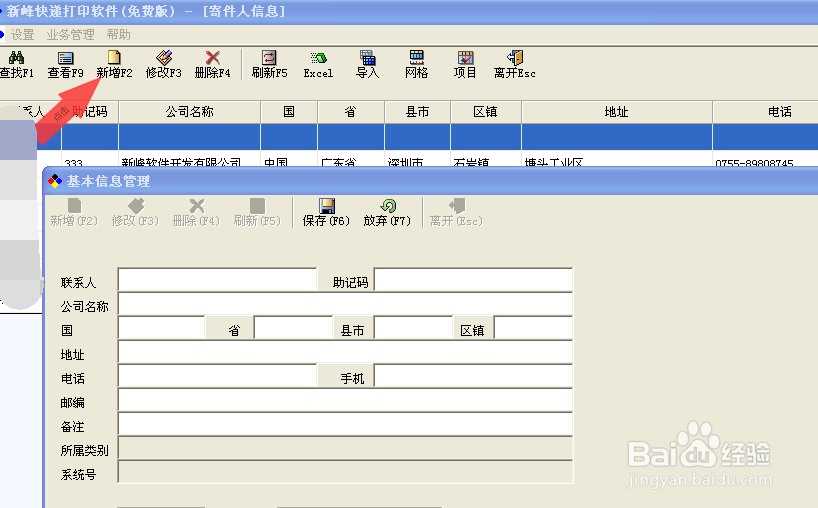
Task: Click the 国 column header
Action: 289,112
